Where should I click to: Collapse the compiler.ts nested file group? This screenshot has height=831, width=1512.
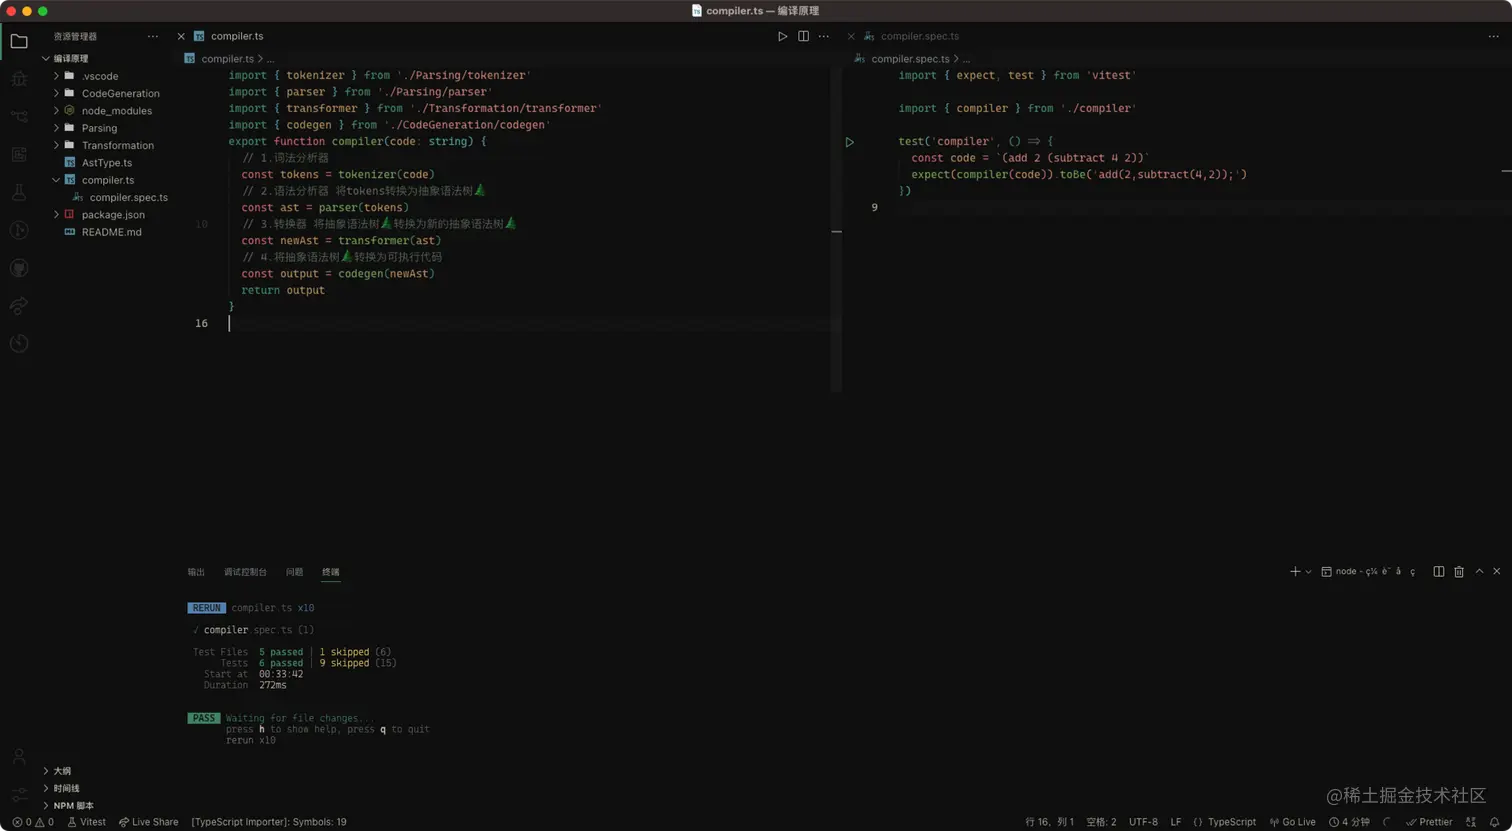coord(57,180)
